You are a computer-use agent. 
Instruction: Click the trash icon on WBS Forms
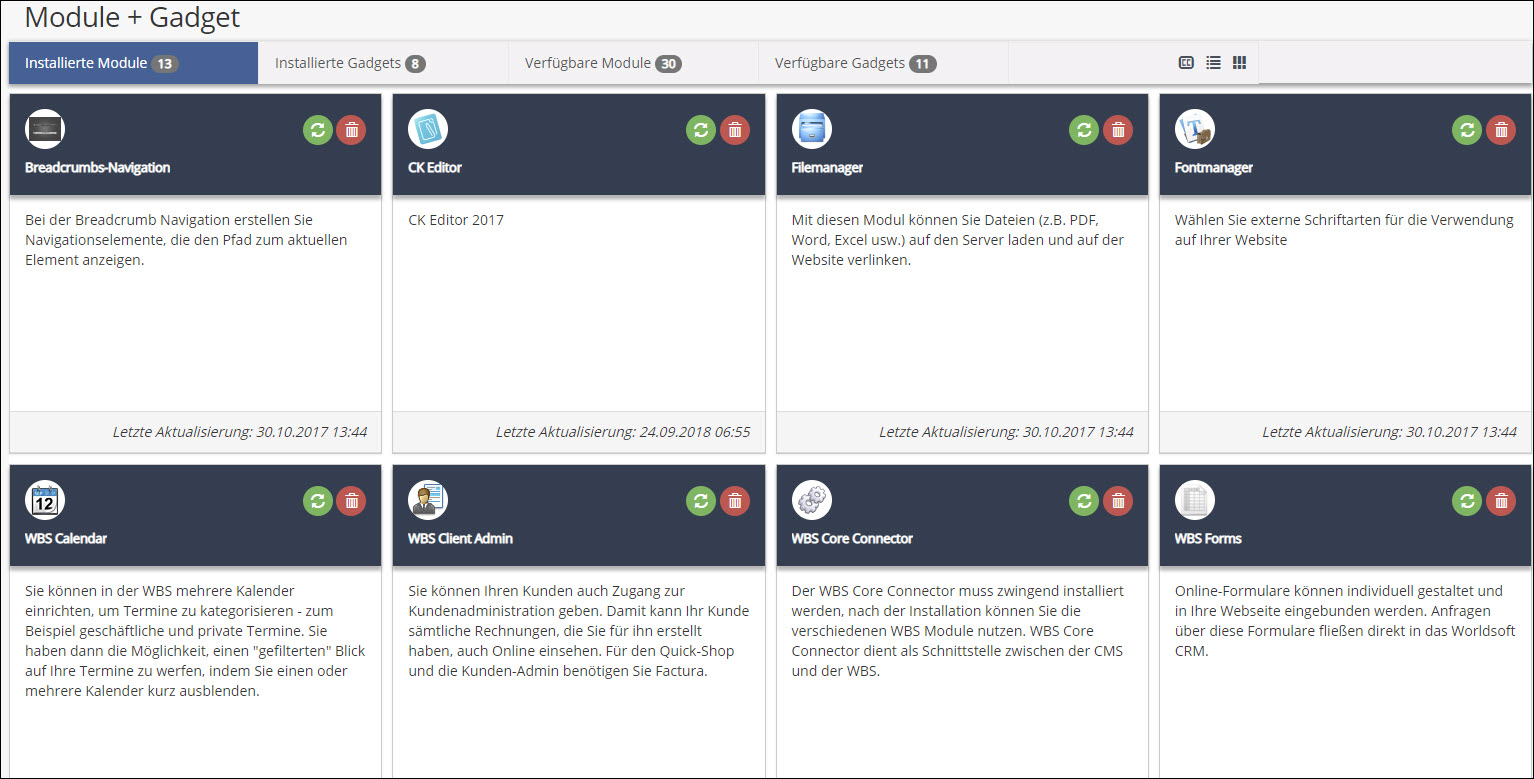pos(1501,501)
